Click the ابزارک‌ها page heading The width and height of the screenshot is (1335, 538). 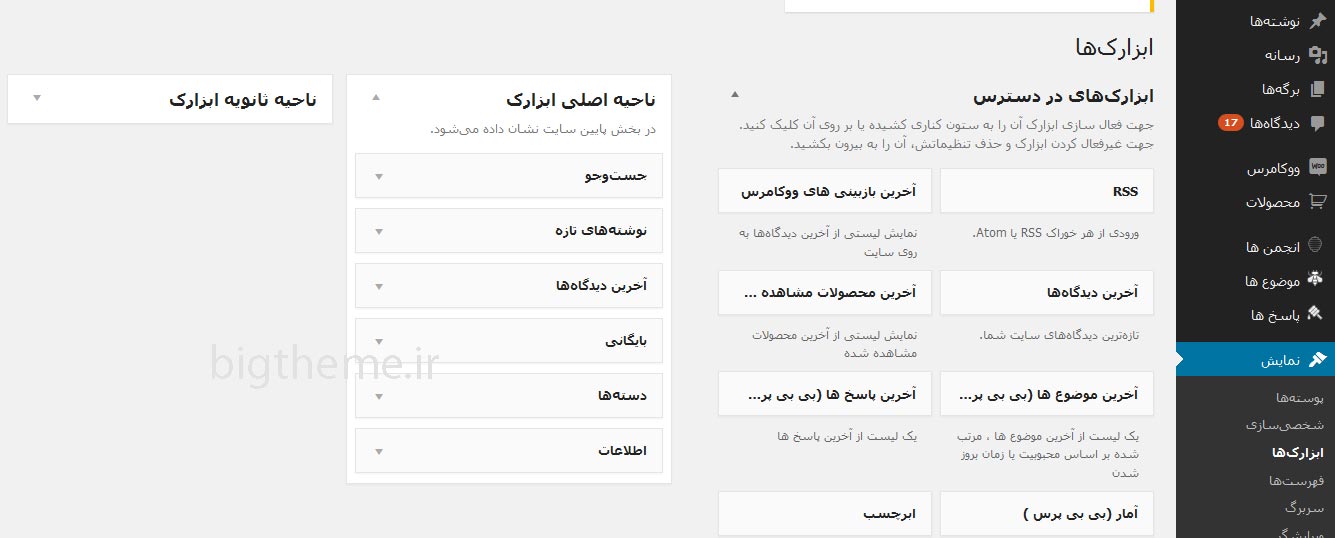[1114, 47]
